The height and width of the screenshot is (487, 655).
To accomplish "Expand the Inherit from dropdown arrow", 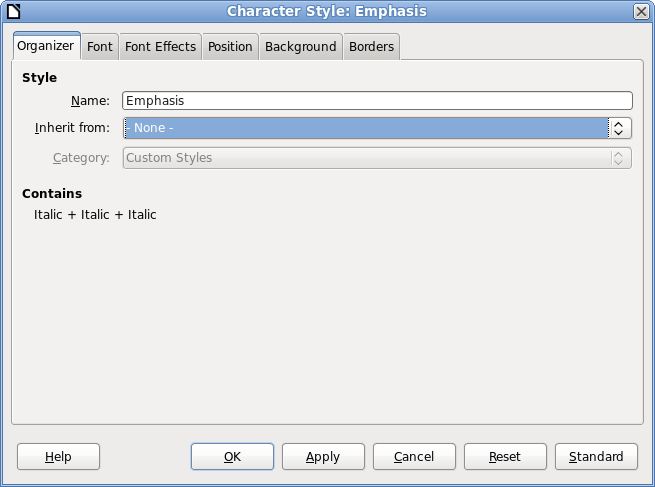I will pos(619,128).
